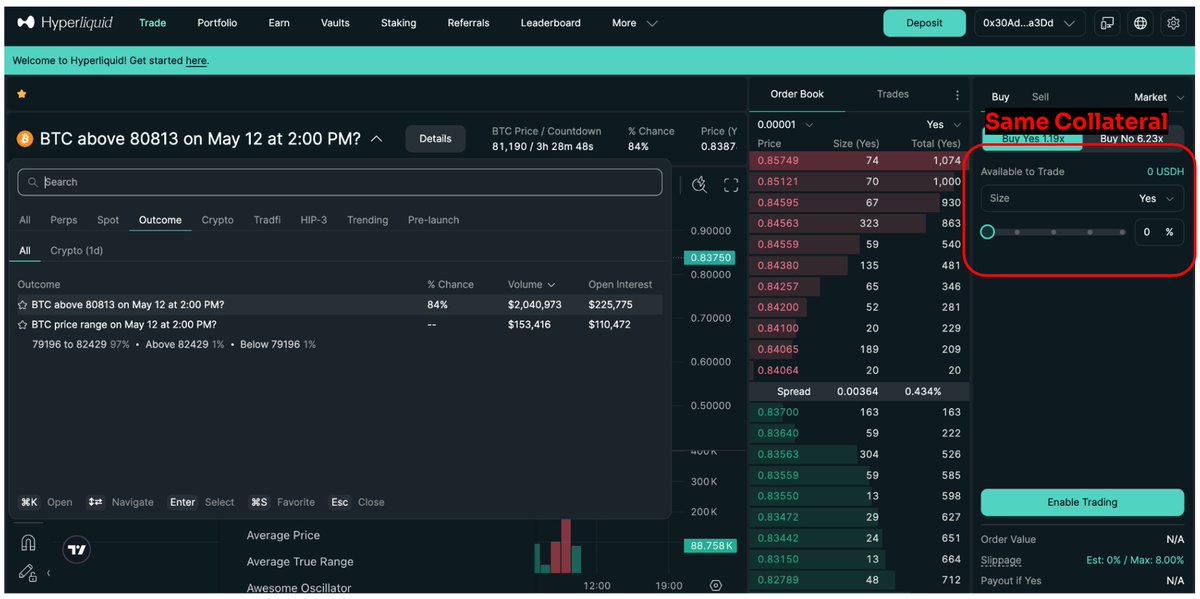Open chart settings gear near the time axis
The image size is (1200, 599).
[x=716, y=585]
